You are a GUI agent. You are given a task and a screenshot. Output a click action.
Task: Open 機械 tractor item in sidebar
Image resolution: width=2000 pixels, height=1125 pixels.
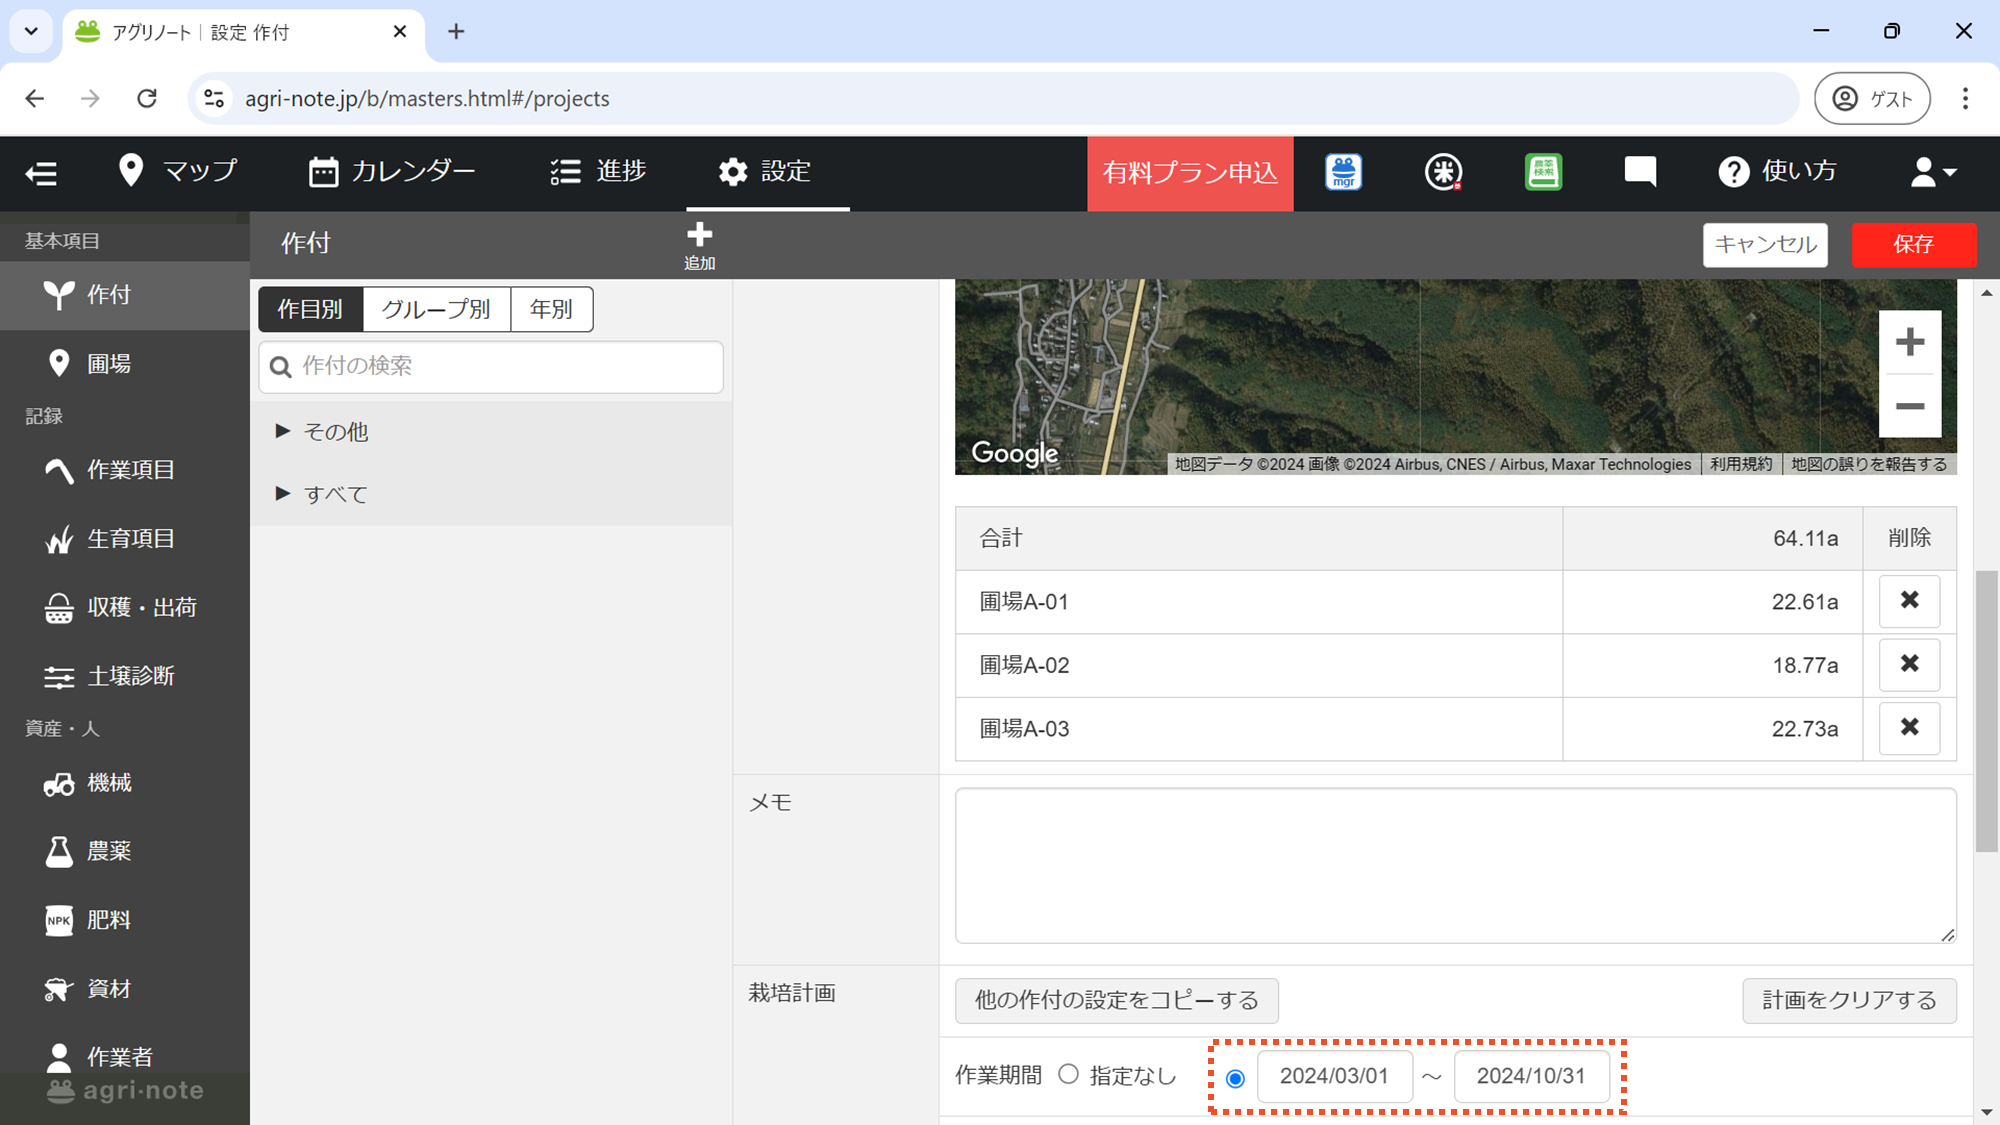[x=108, y=783]
